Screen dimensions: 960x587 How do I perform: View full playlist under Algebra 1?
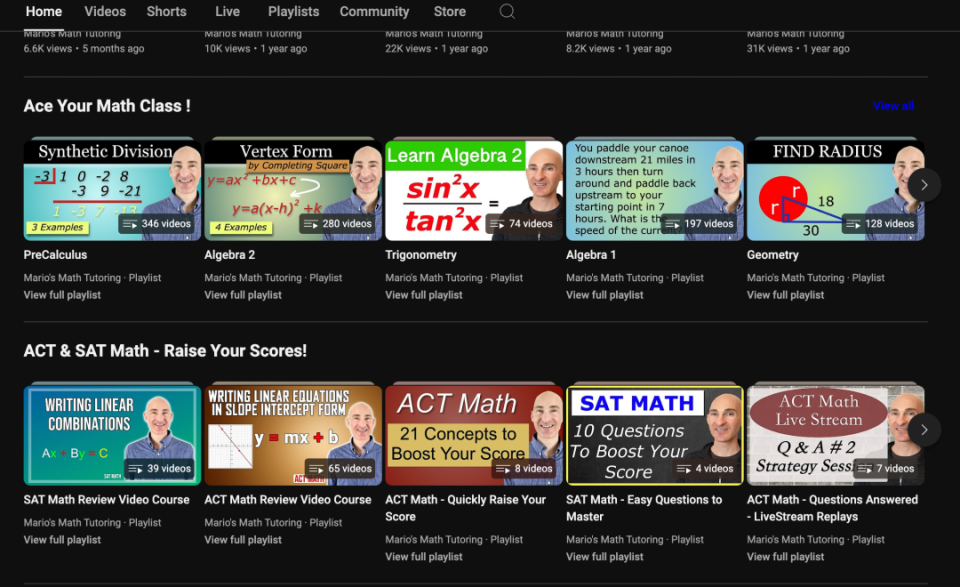[604, 295]
